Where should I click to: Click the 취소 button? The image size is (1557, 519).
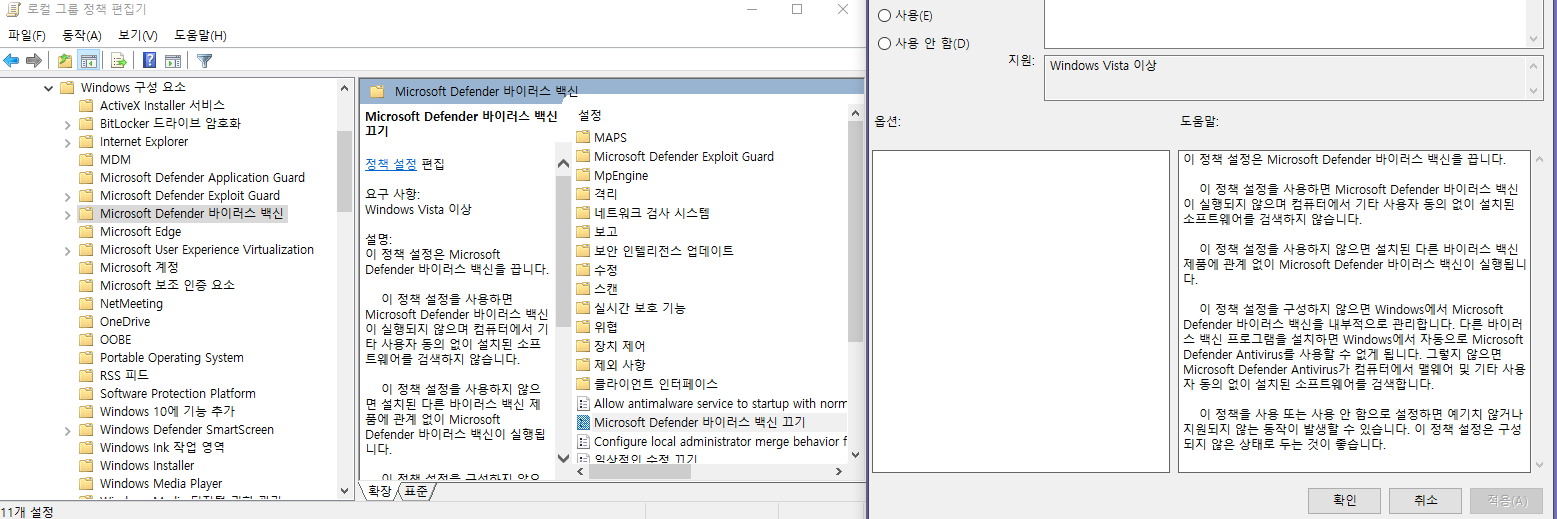(x=1425, y=500)
